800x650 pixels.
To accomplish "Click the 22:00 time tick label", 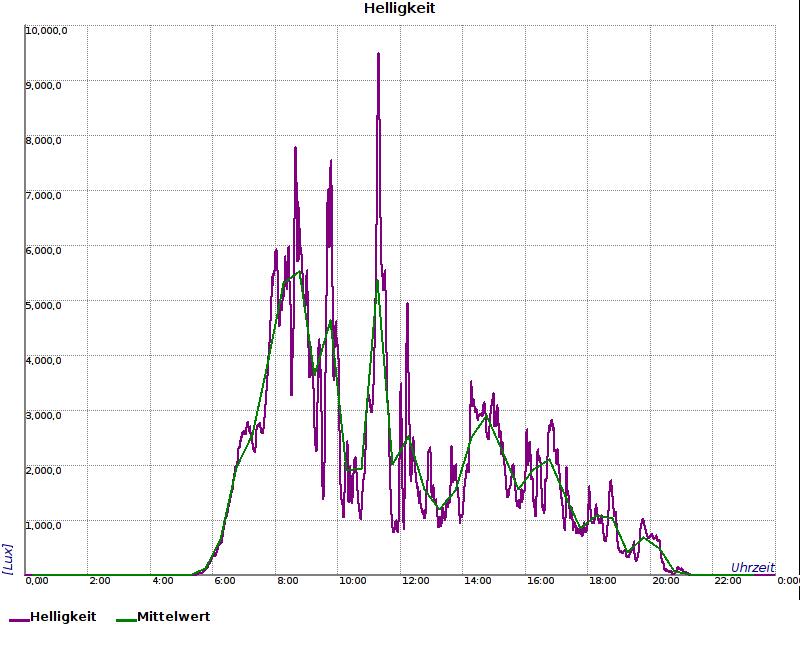I will (728, 581).
